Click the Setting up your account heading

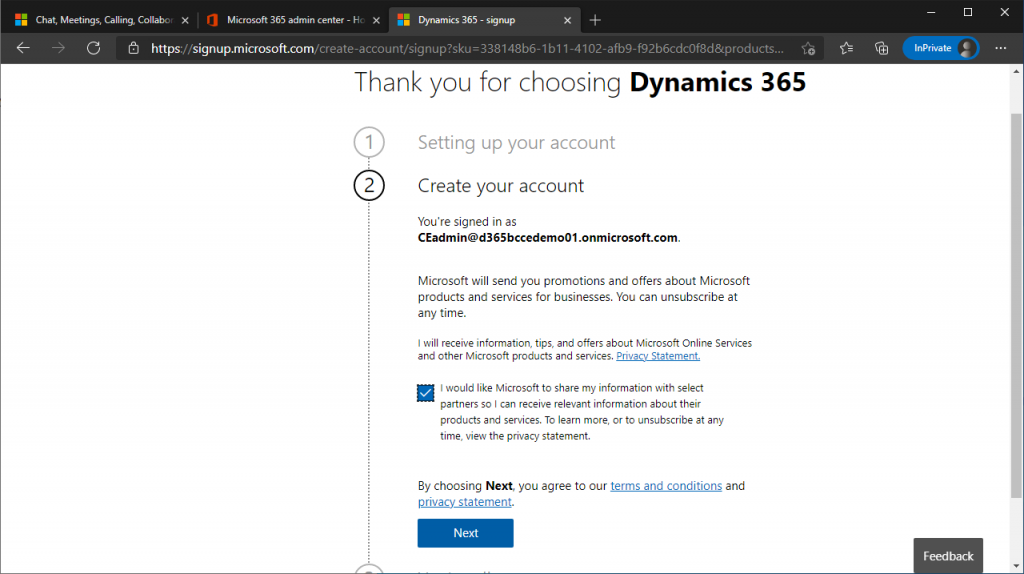(x=517, y=142)
